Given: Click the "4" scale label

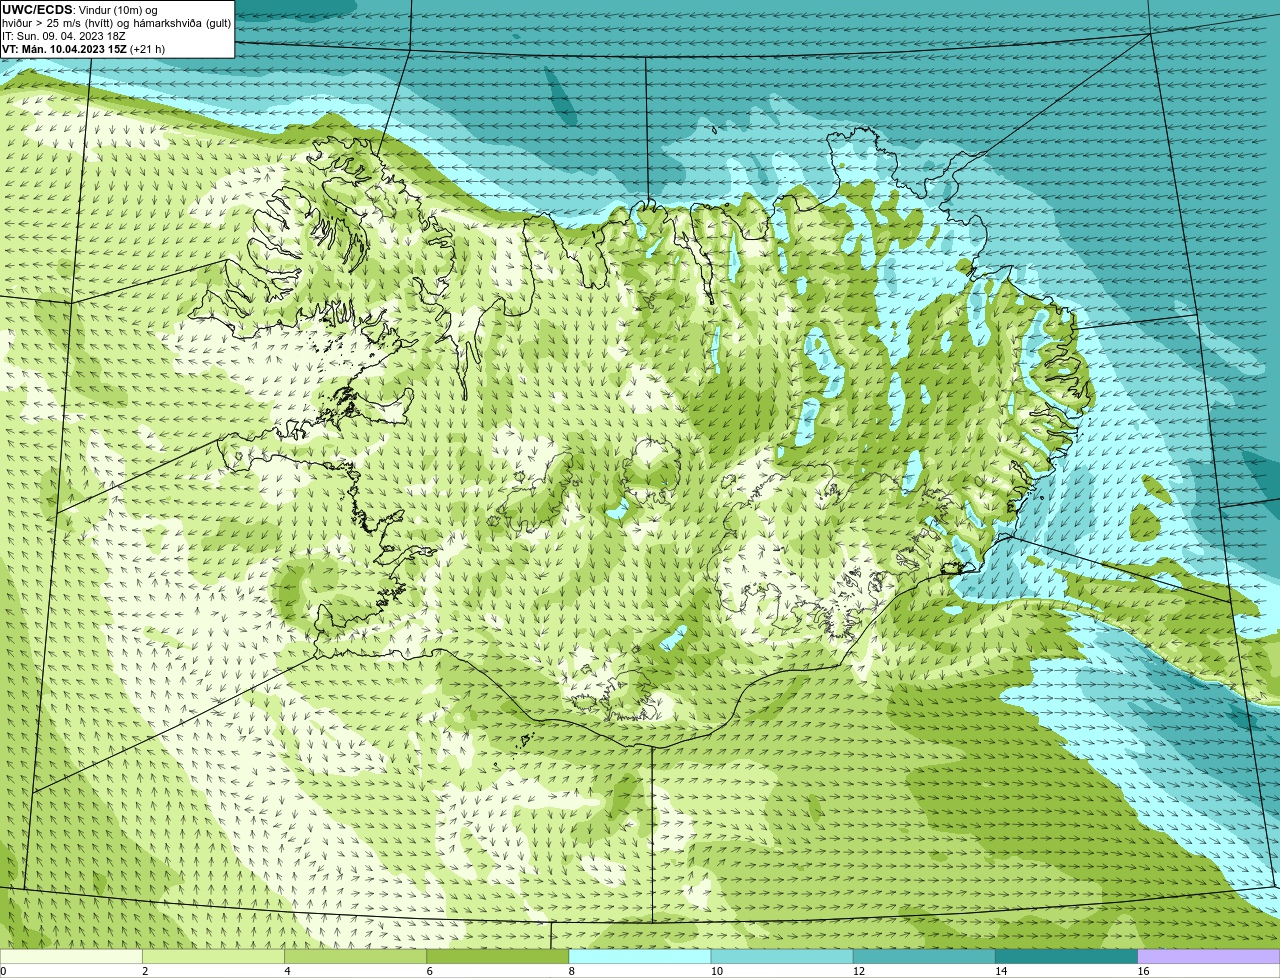Looking at the screenshot, I should [x=288, y=971].
